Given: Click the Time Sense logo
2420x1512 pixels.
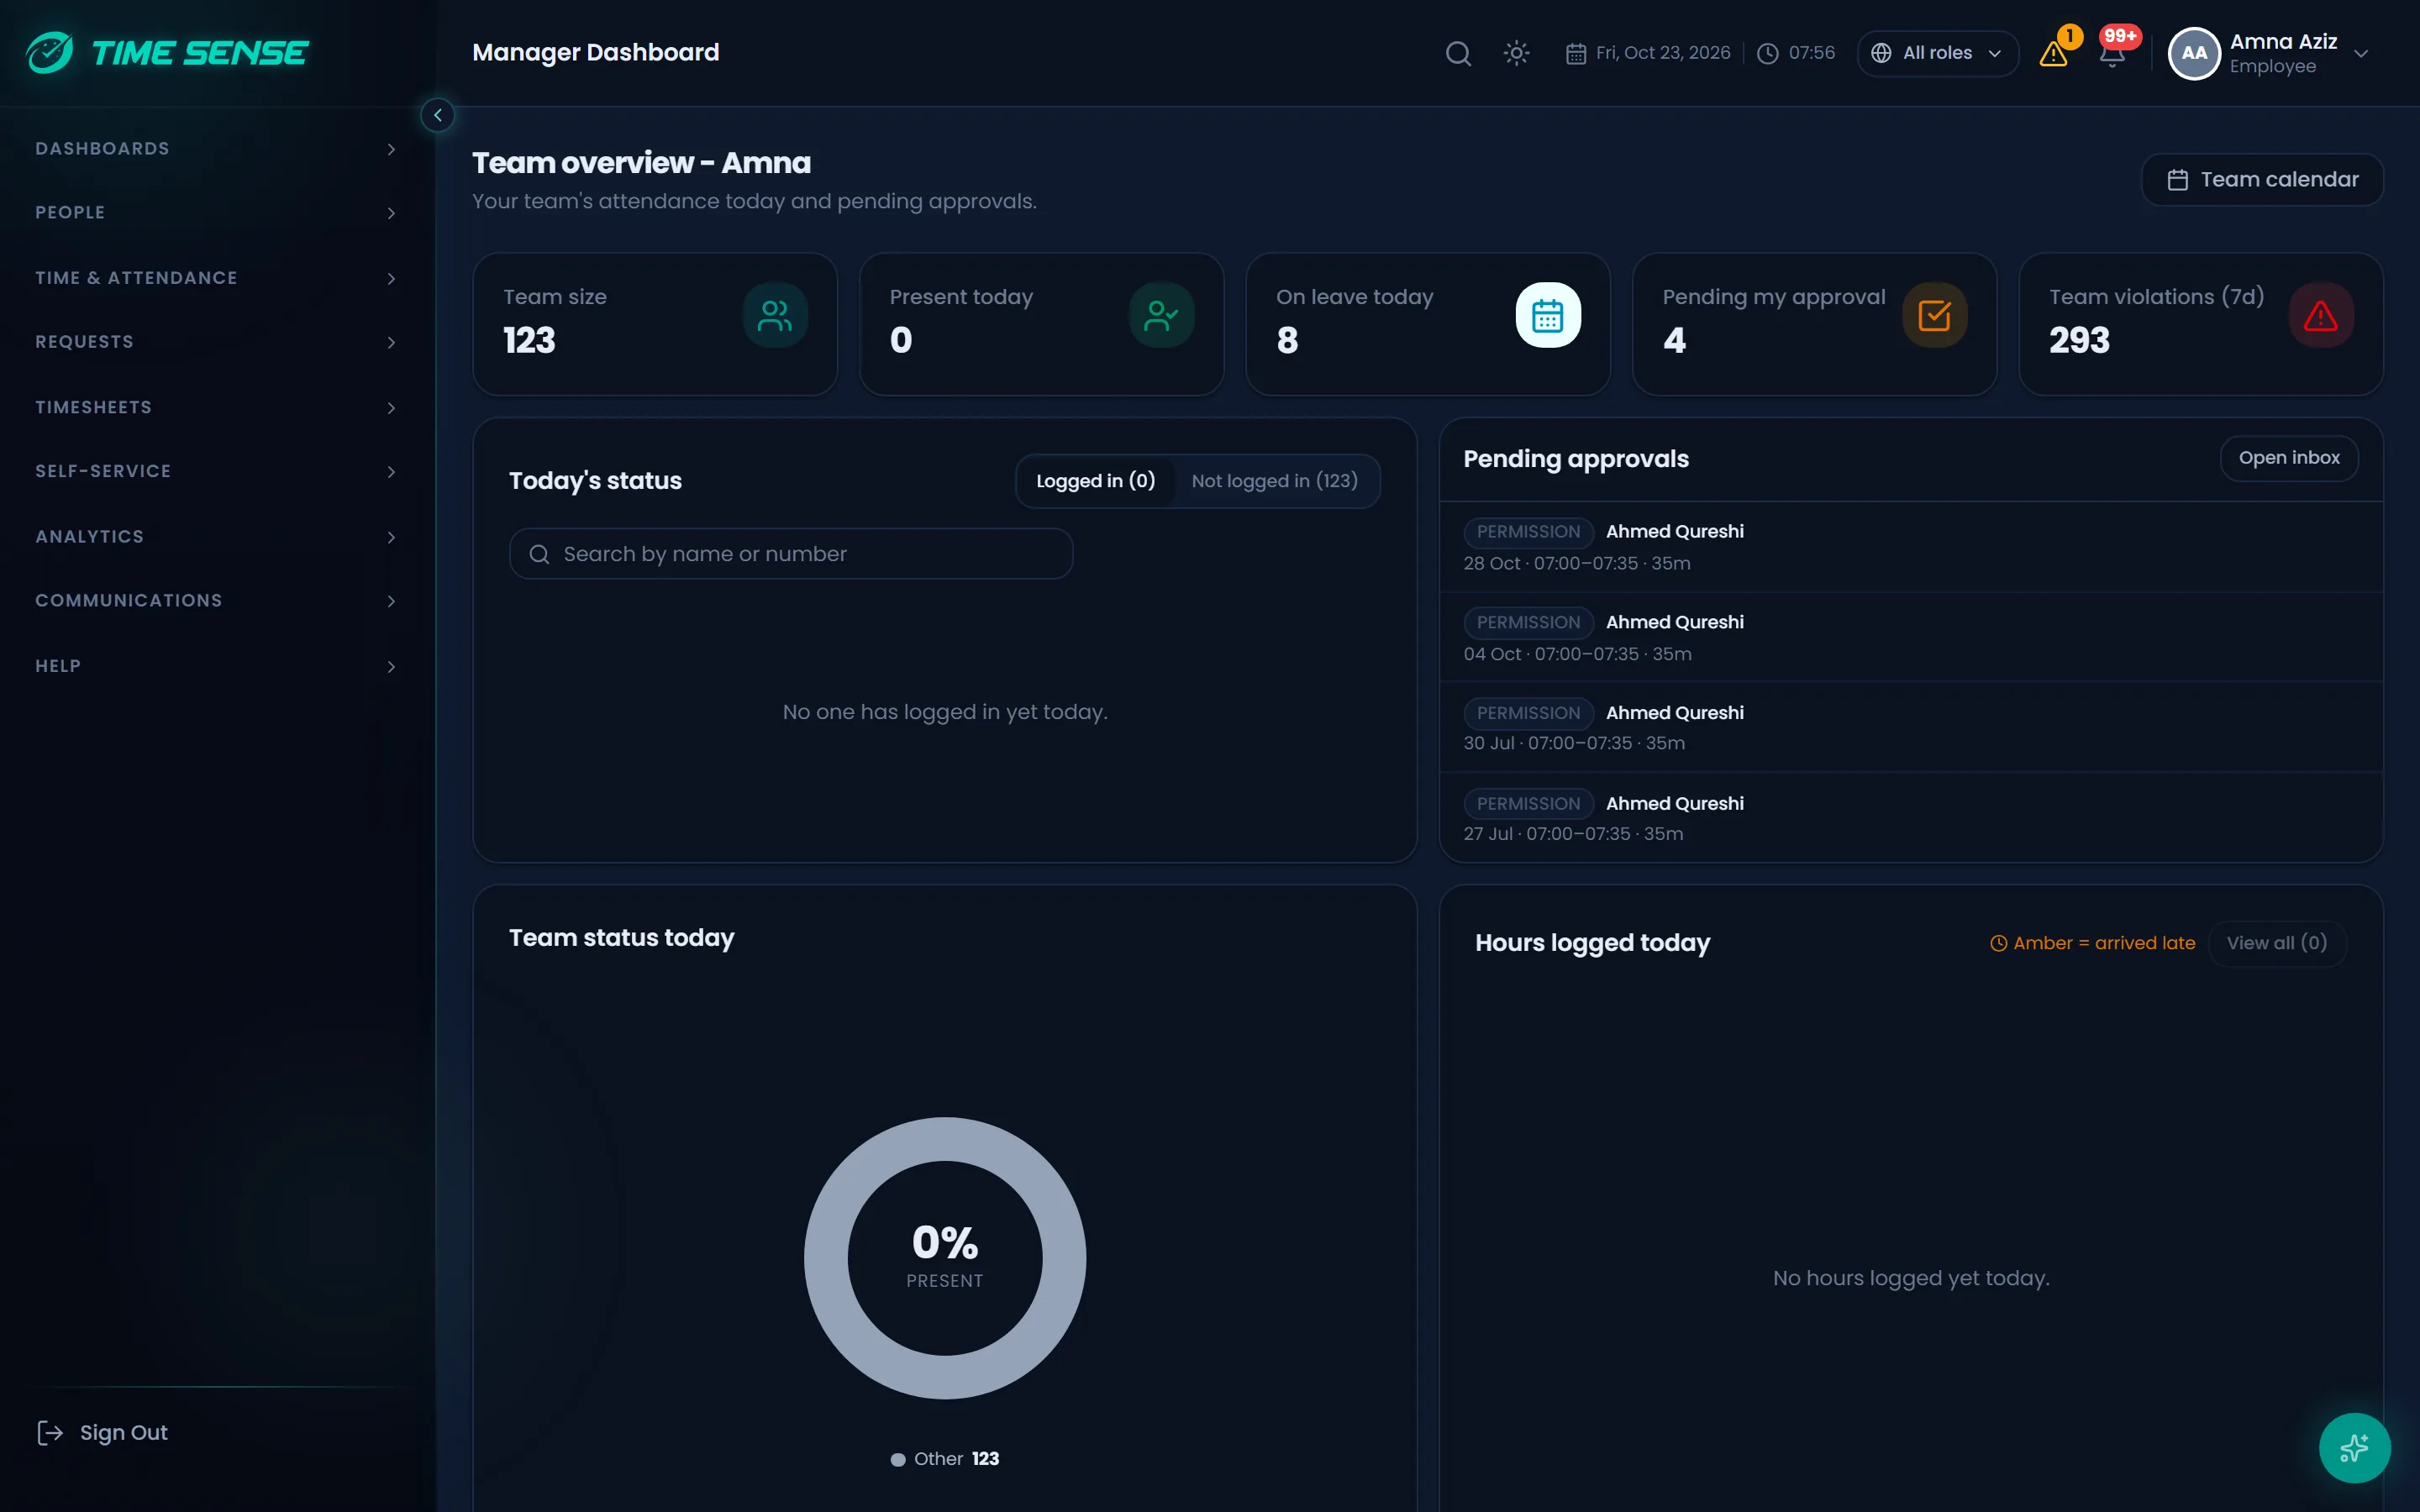Looking at the screenshot, I should click(167, 52).
